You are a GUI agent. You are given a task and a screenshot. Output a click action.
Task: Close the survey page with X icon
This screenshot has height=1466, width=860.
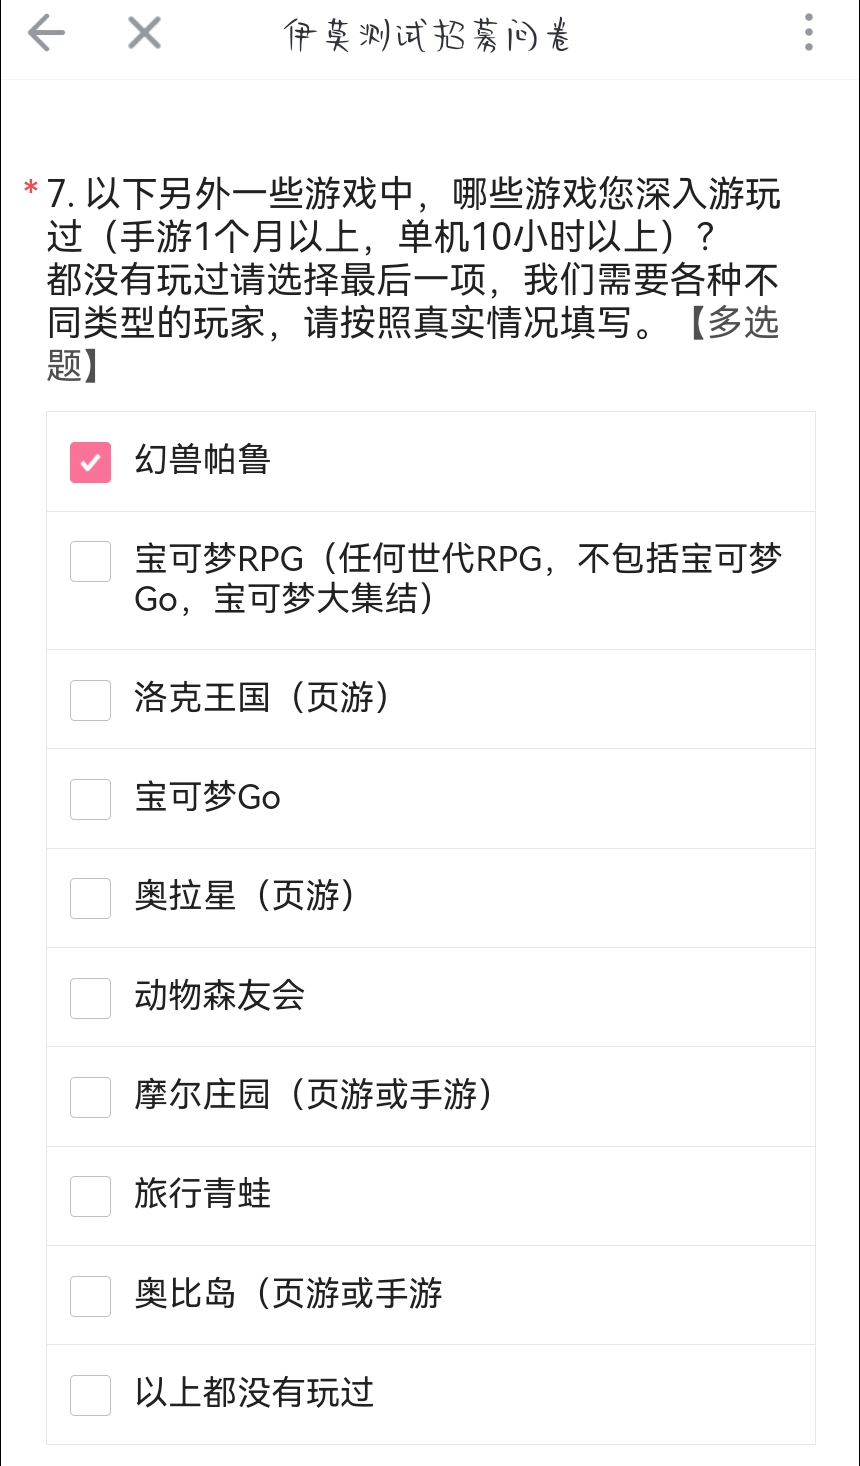pos(144,34)
